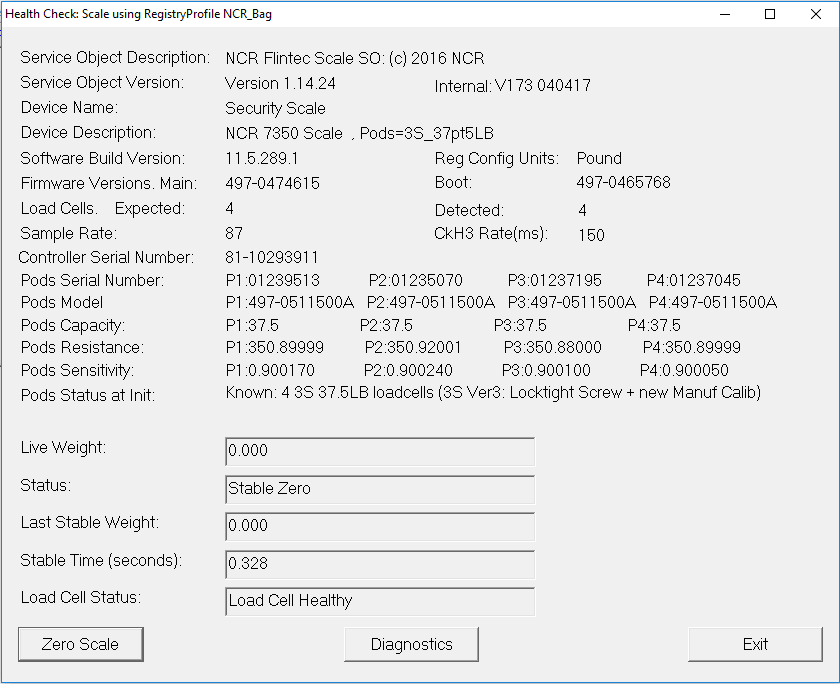840x684 pixels.
Task: Click the Live Weight field
Action: tap(380, 451)
